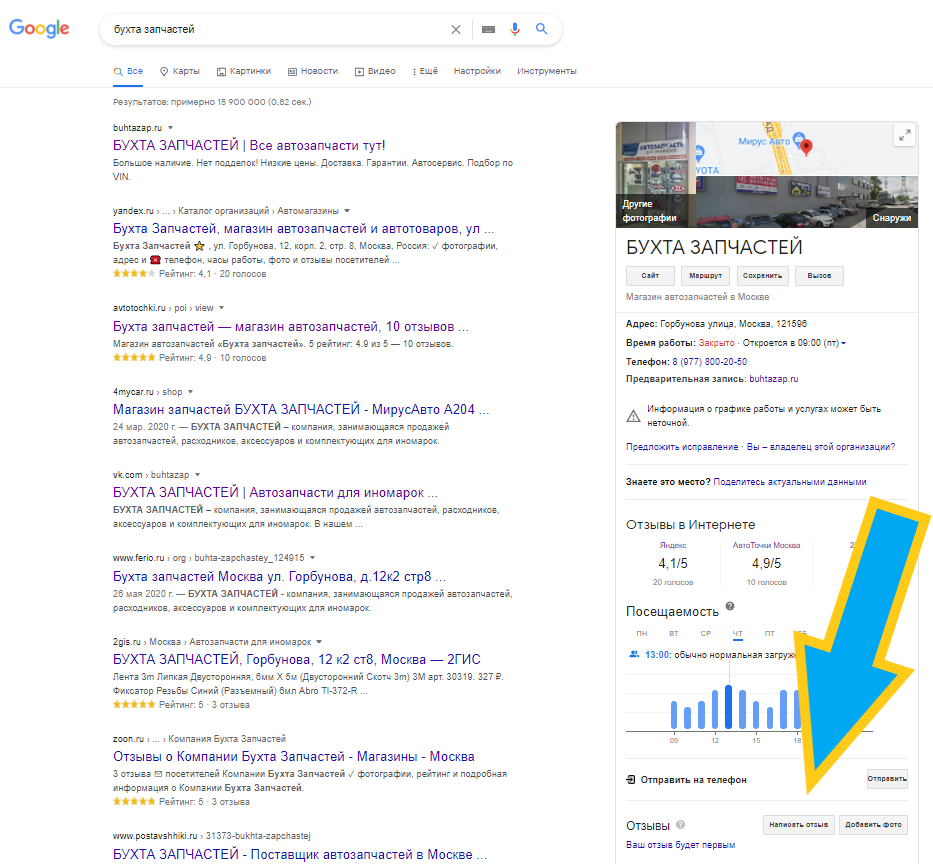933x864 pixels.
Task: Click Ваш отзыв будет первым link
Action: [x=680, y=845]
